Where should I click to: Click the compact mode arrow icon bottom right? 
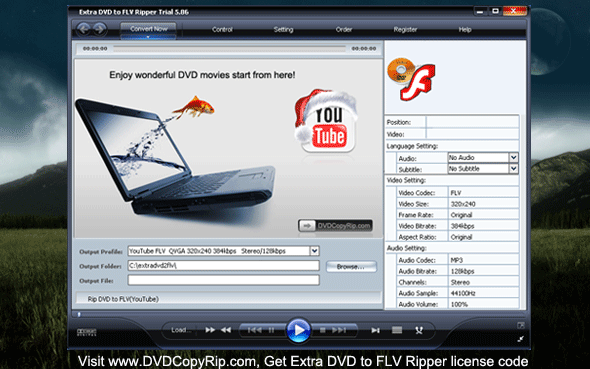(520, 339)
